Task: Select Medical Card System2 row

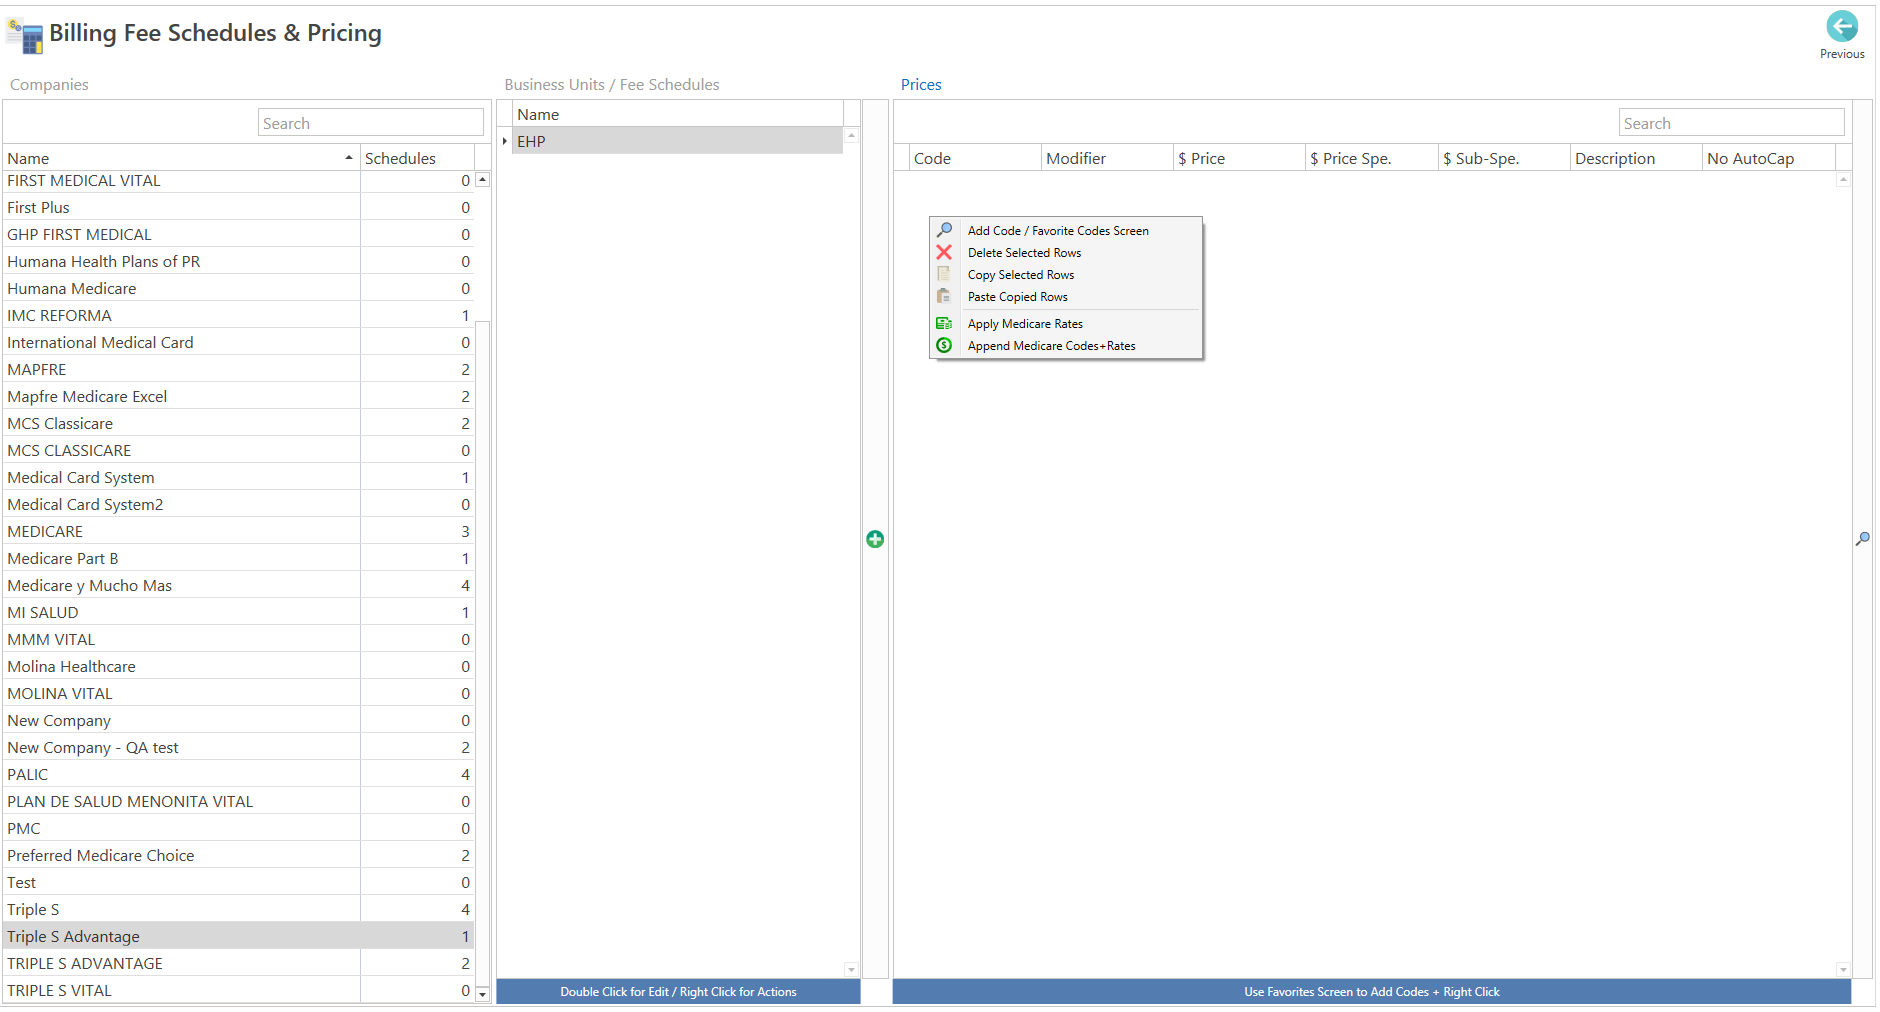Action: click(x=238, y=504)
